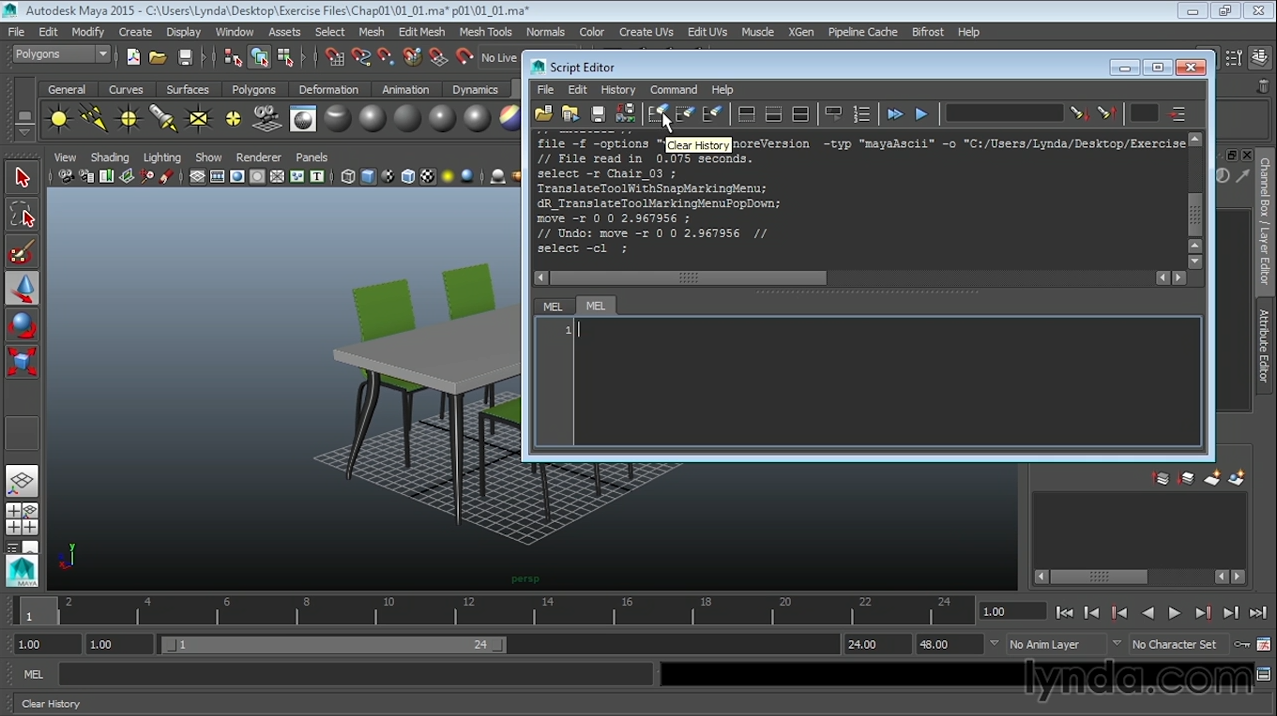
Task: Select the Rotate tool in the left toolbox
Action: [22, 325]
